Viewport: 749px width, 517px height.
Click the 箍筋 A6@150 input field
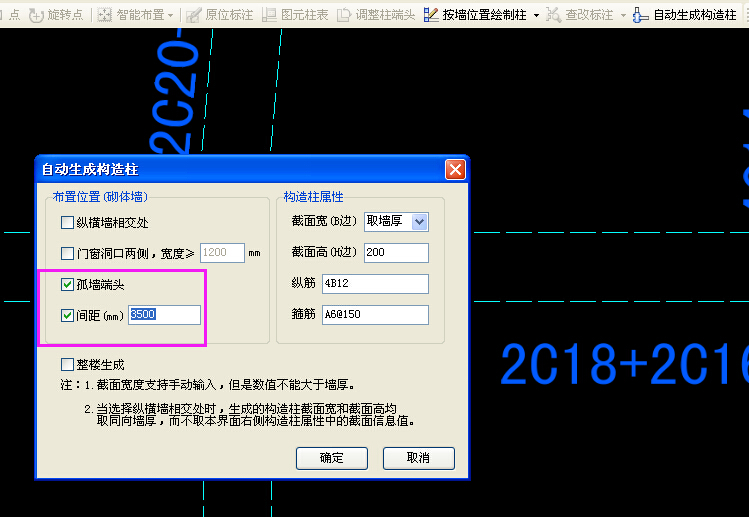click(x=375, y=314)
